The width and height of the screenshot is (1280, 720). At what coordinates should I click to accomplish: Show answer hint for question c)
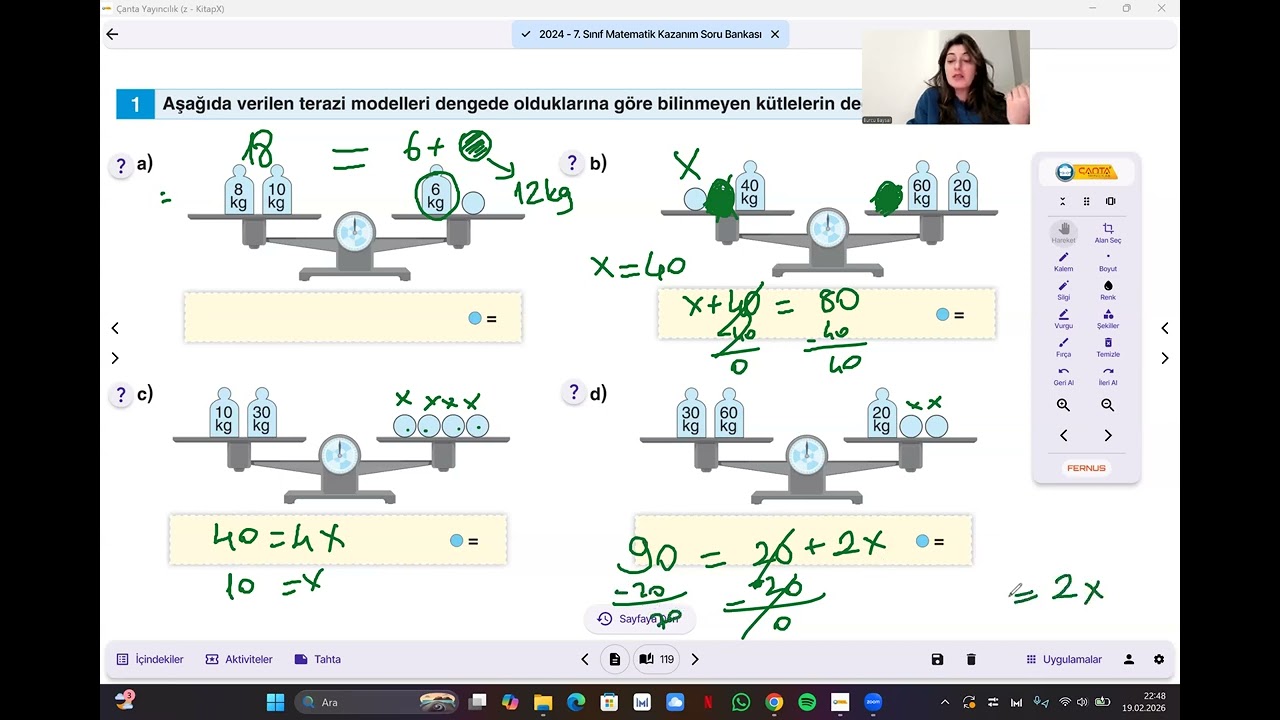tap(121, 395)
